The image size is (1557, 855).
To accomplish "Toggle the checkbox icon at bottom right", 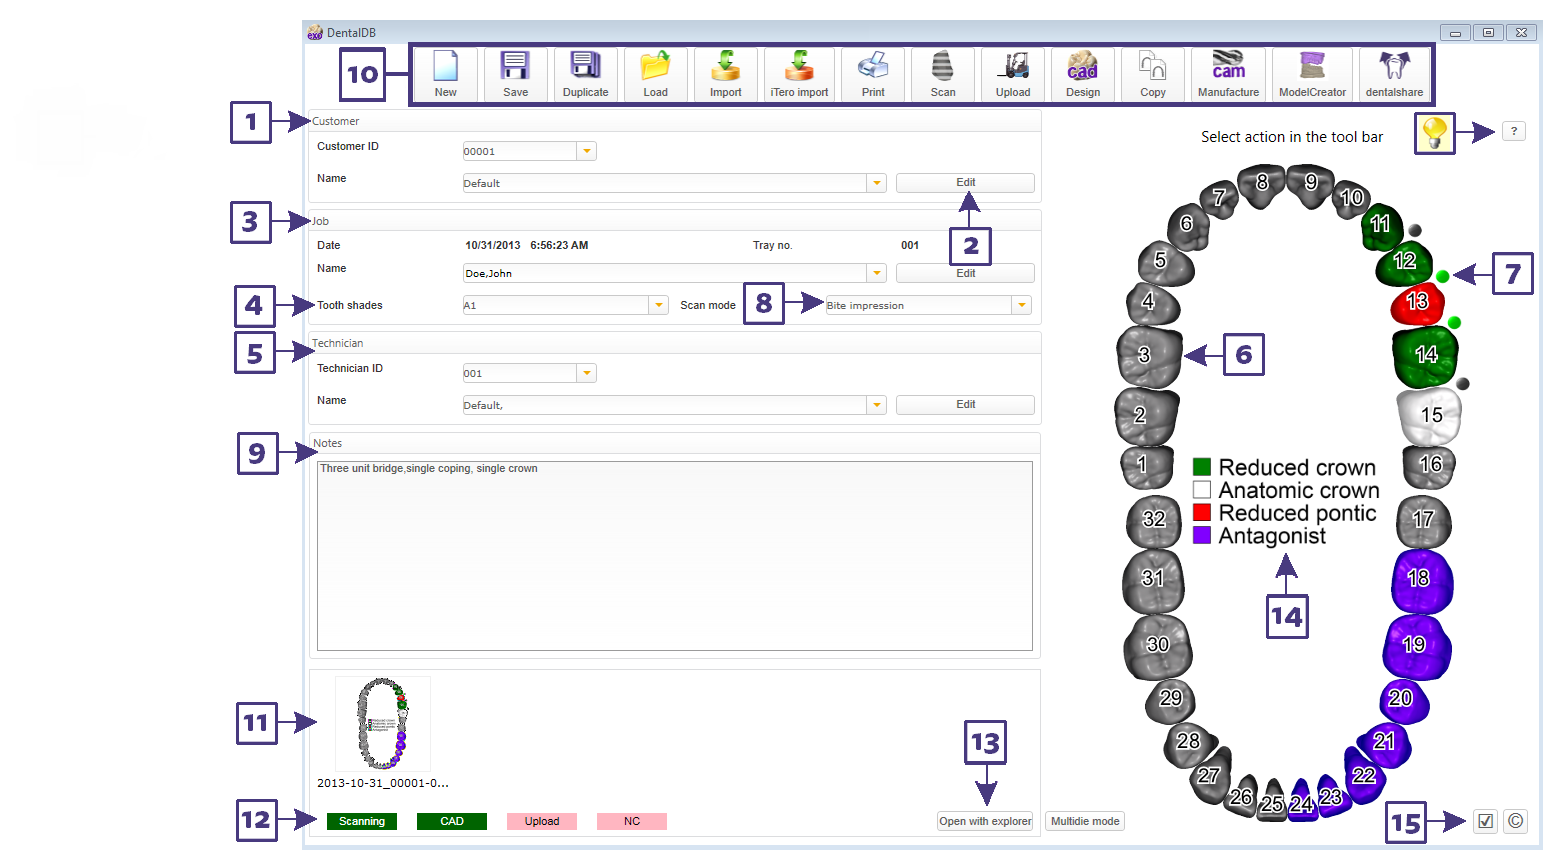I will tap(1485, 821).
